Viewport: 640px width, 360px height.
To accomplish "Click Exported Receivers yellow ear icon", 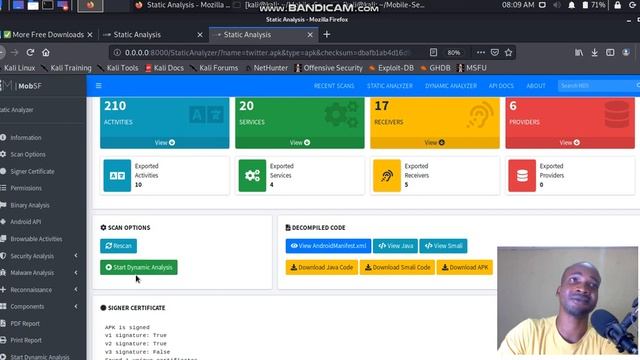I will click(x=387, y=176).
